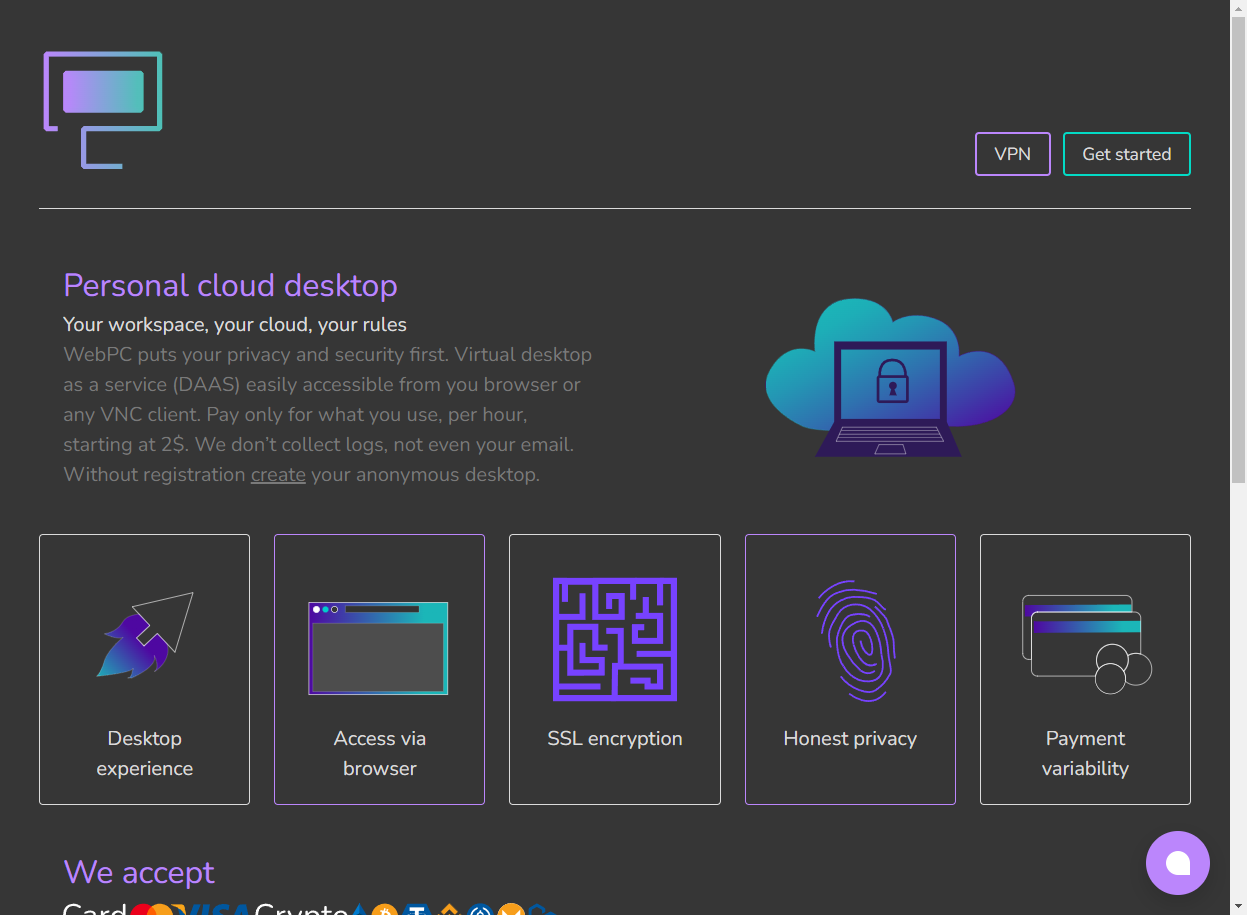Screen dimensions: 1247x915
Task: Click the page vertical scrollbar thumb
Action: pos(1238,250)
